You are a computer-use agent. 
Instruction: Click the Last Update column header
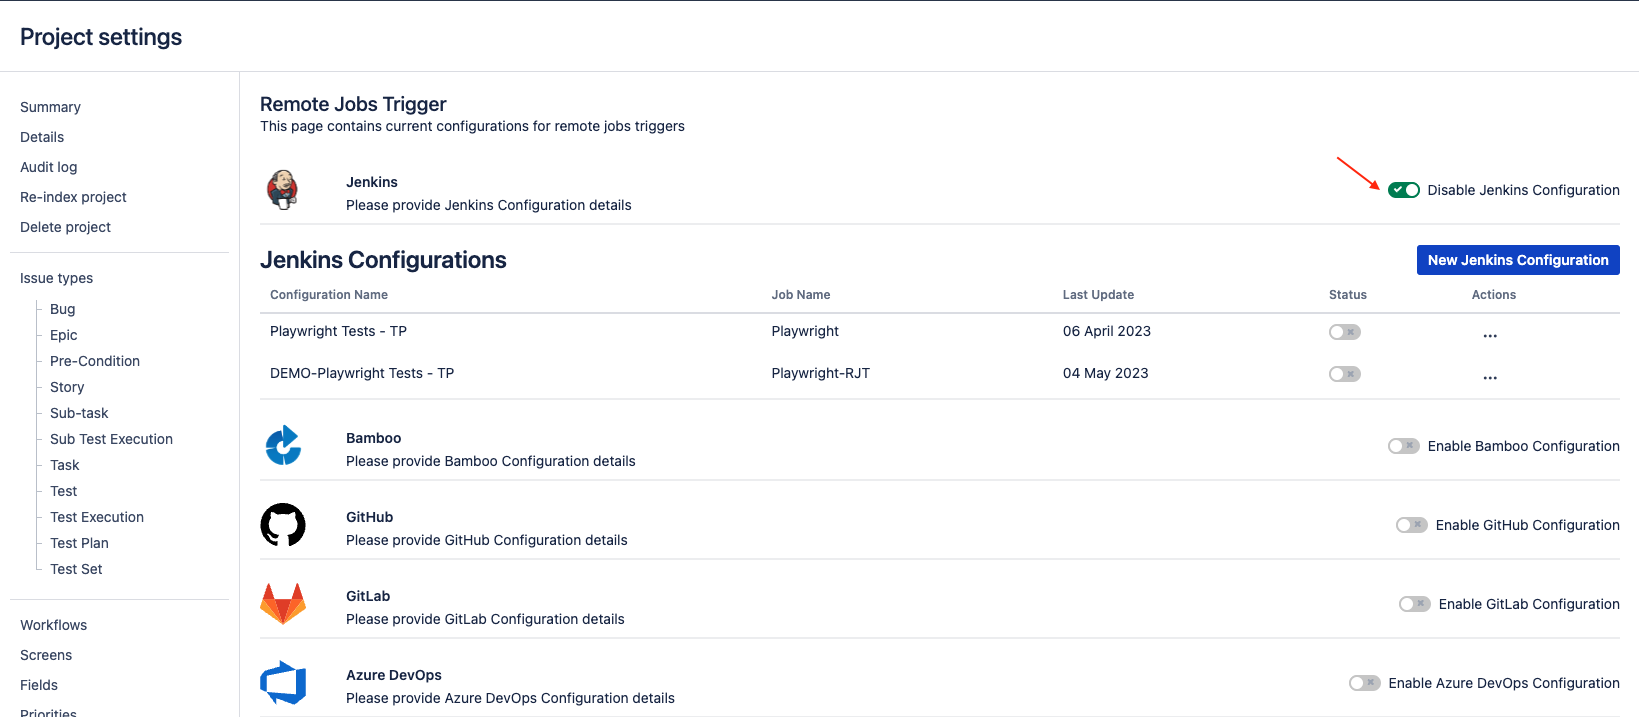click(x=1098, y=295)
